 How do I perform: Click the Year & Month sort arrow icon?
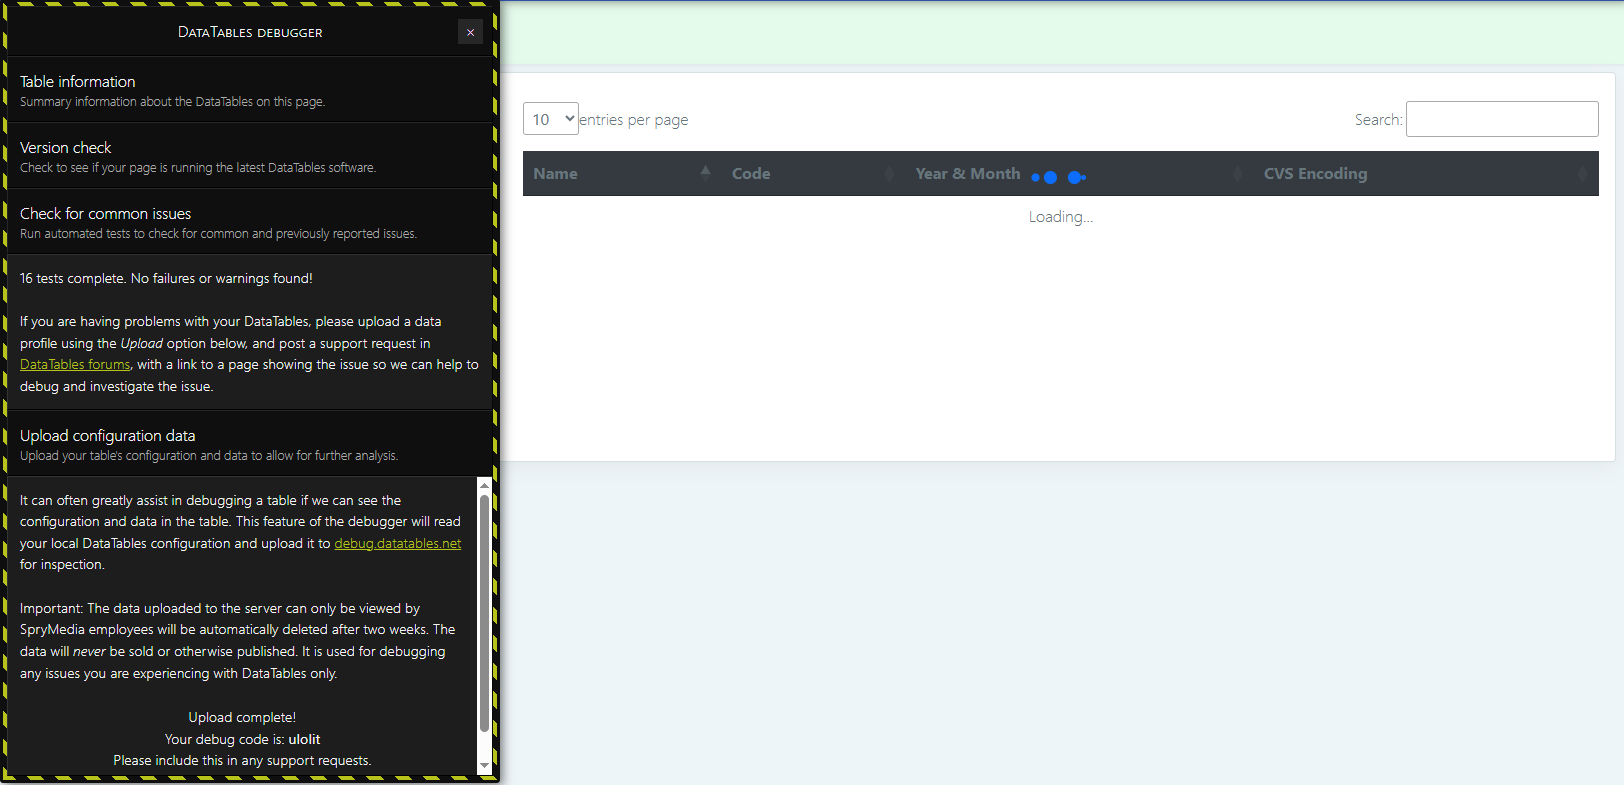[x=1237, y=174]
